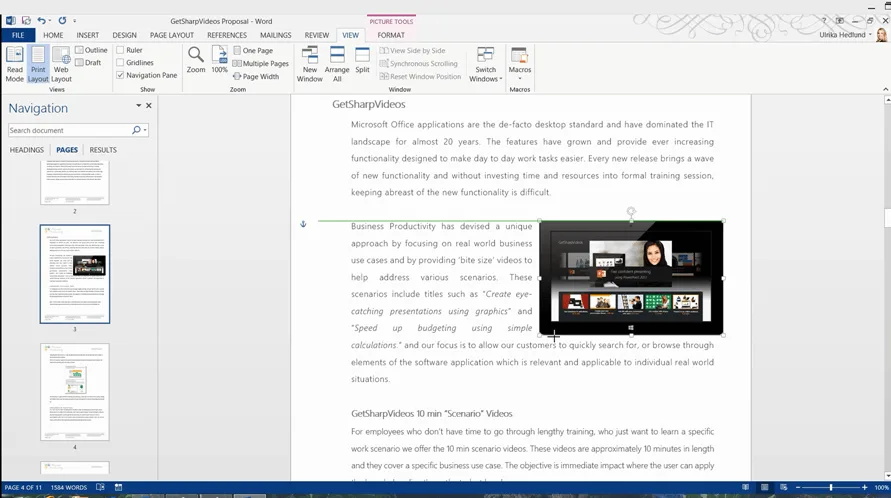Switch to Outline view
The width and height of the screenshot is (891, 498).
point(91,50)
